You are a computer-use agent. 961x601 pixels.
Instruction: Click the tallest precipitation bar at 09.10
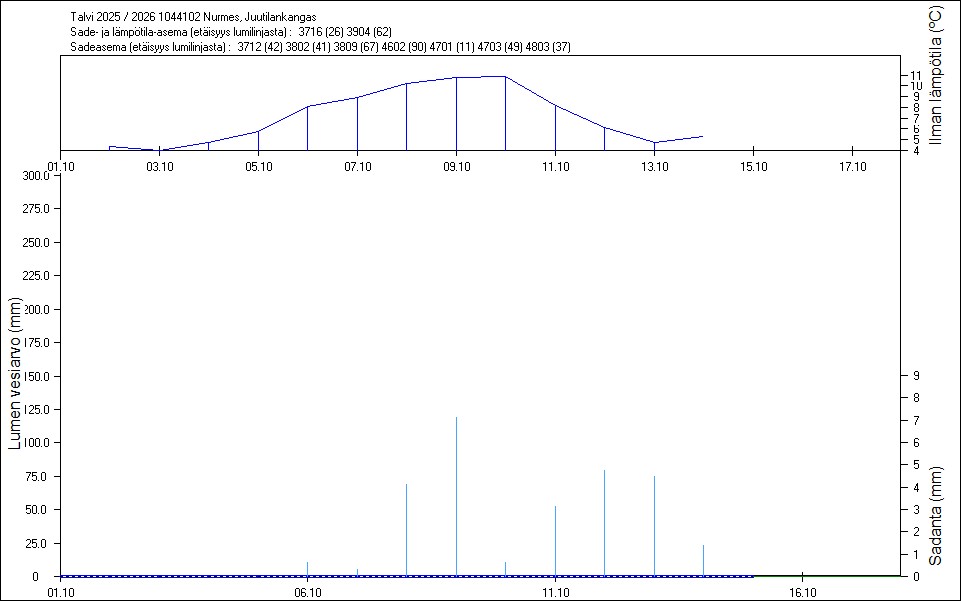coord(457,495)
